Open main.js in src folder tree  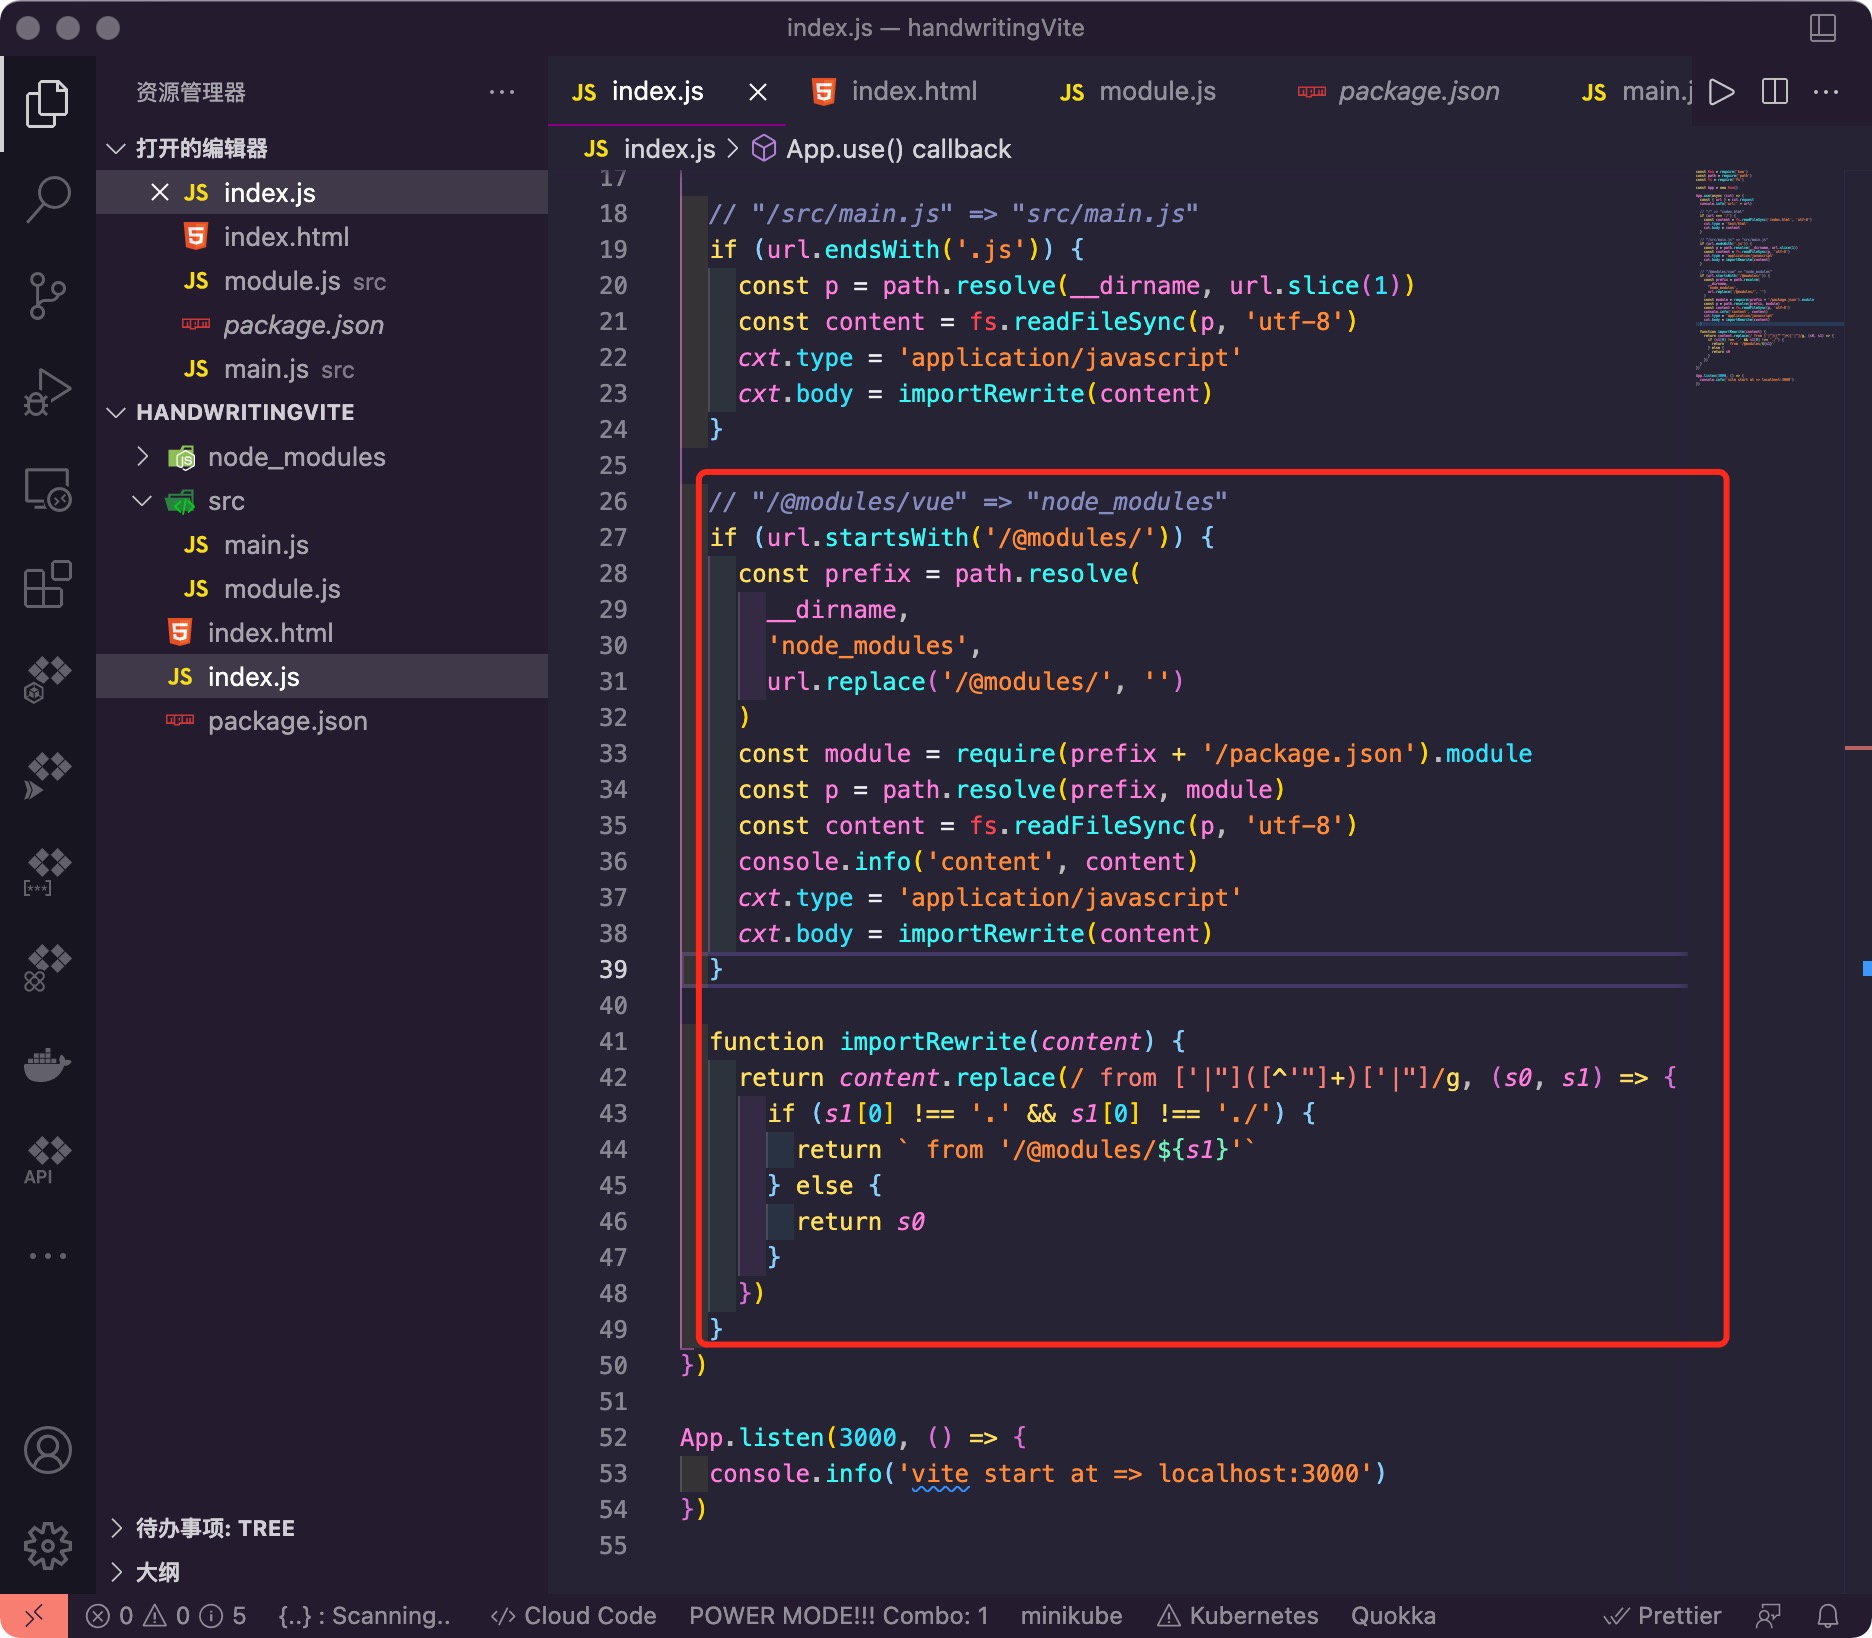click(322, 545)
